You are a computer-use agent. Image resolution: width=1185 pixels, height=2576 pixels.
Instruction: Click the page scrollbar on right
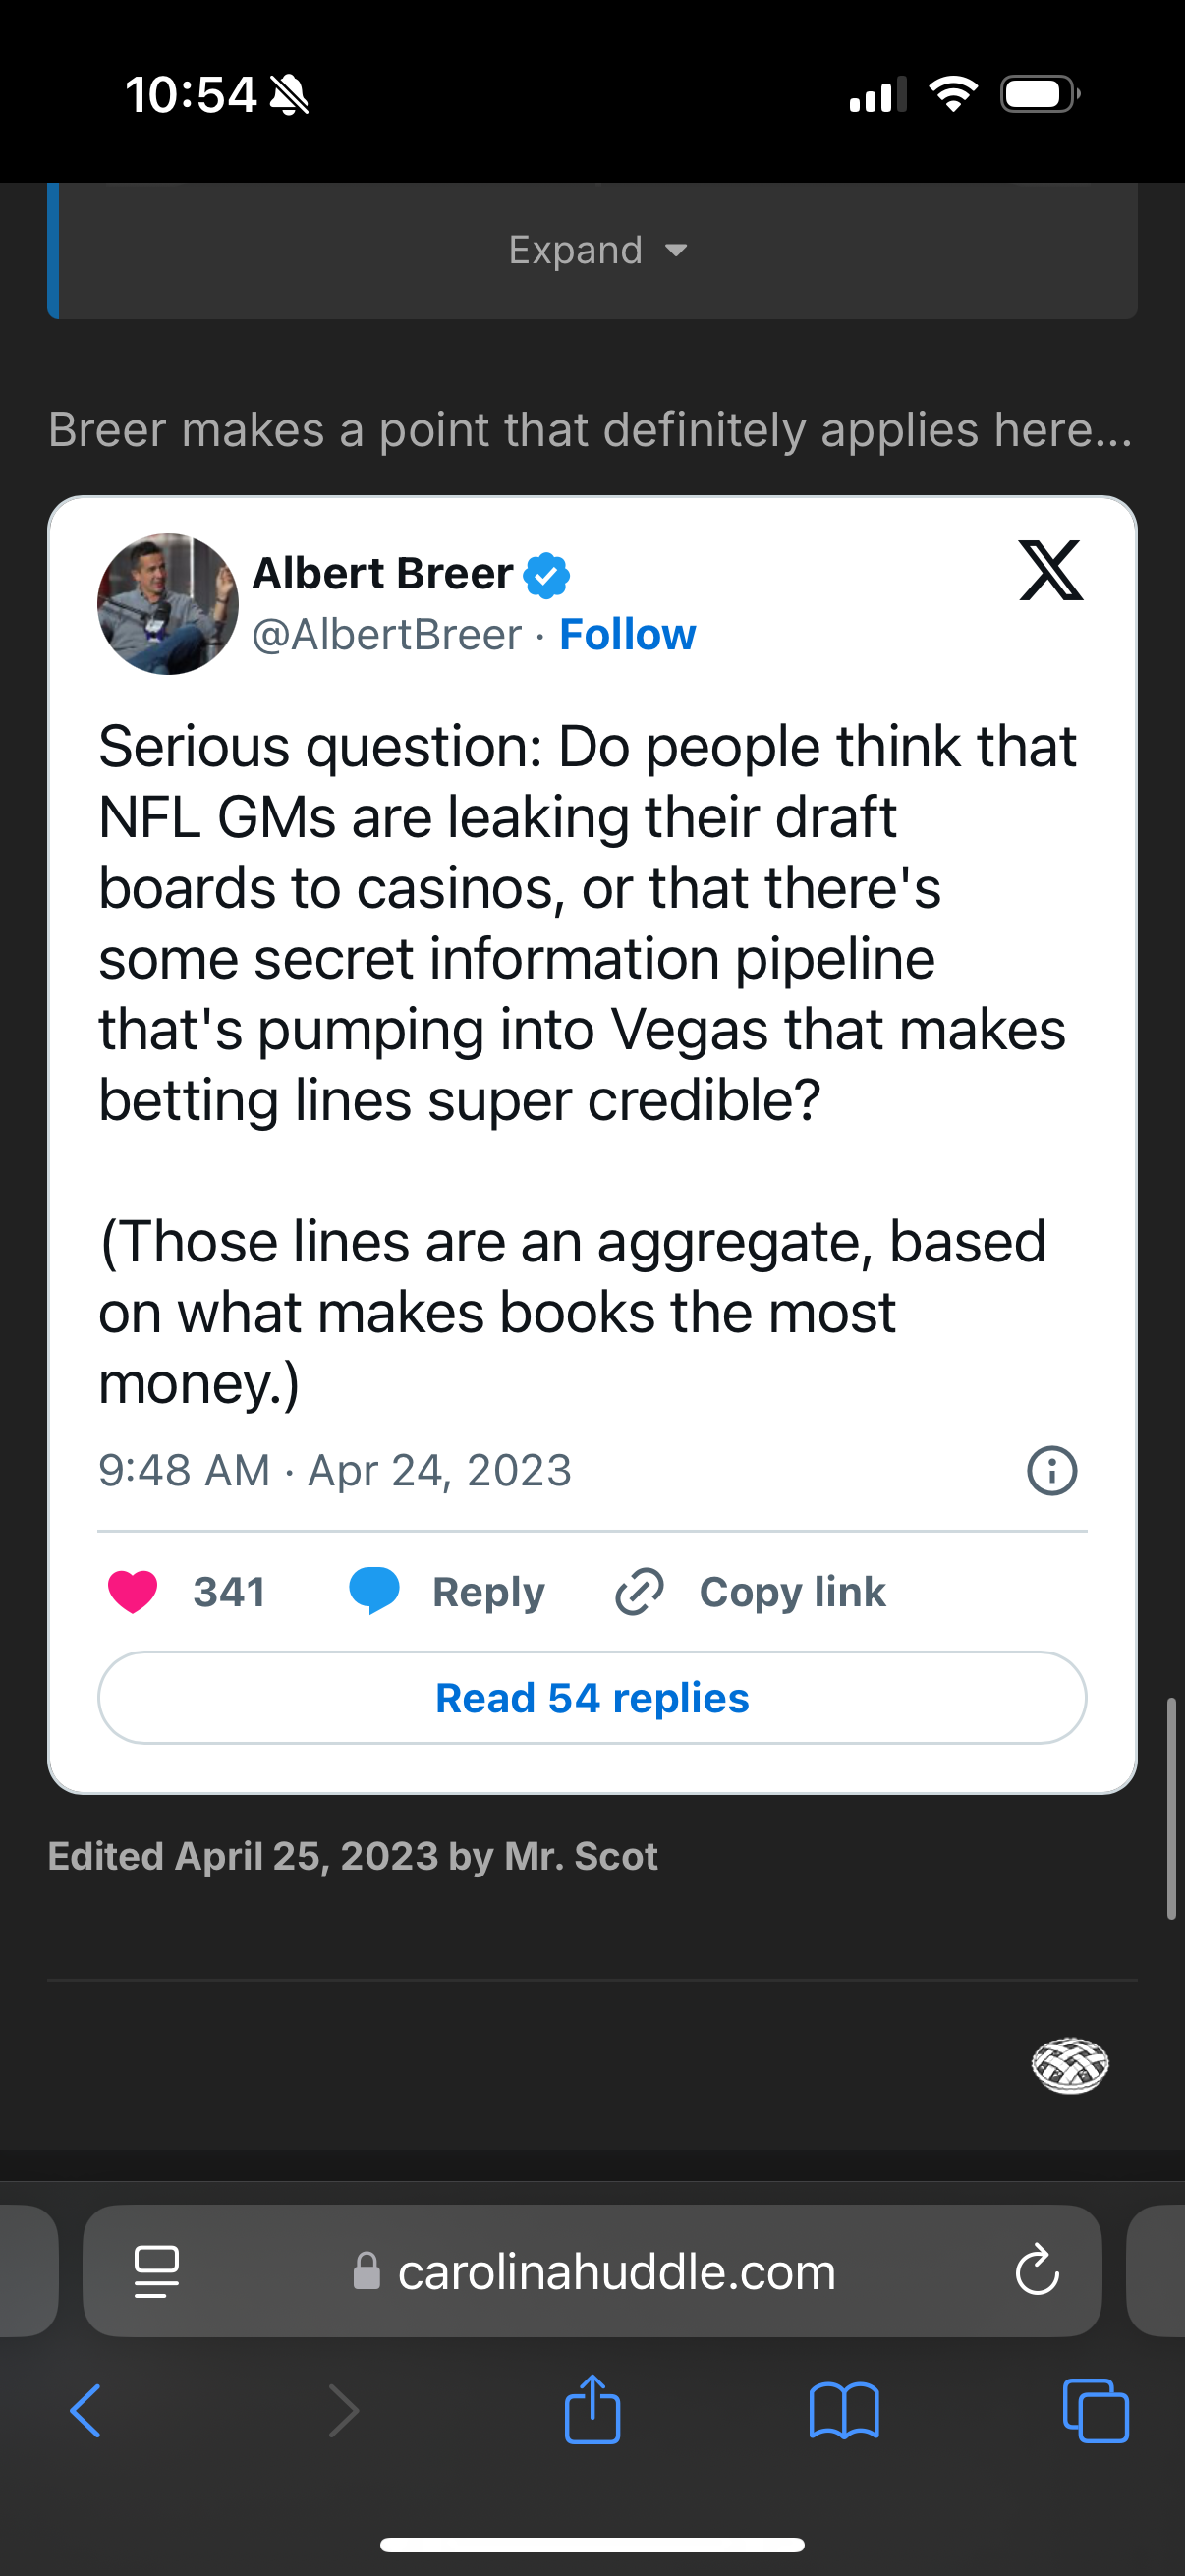[1171, 1808]
